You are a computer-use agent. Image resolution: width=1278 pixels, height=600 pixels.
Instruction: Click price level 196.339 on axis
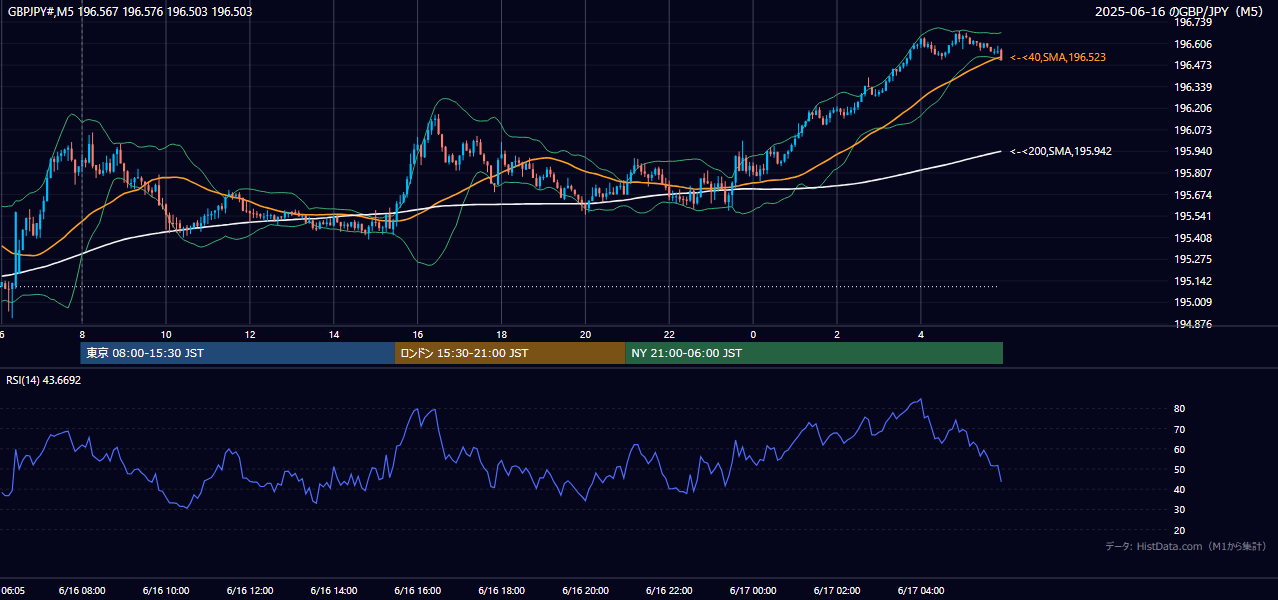tap(1194, 87)
